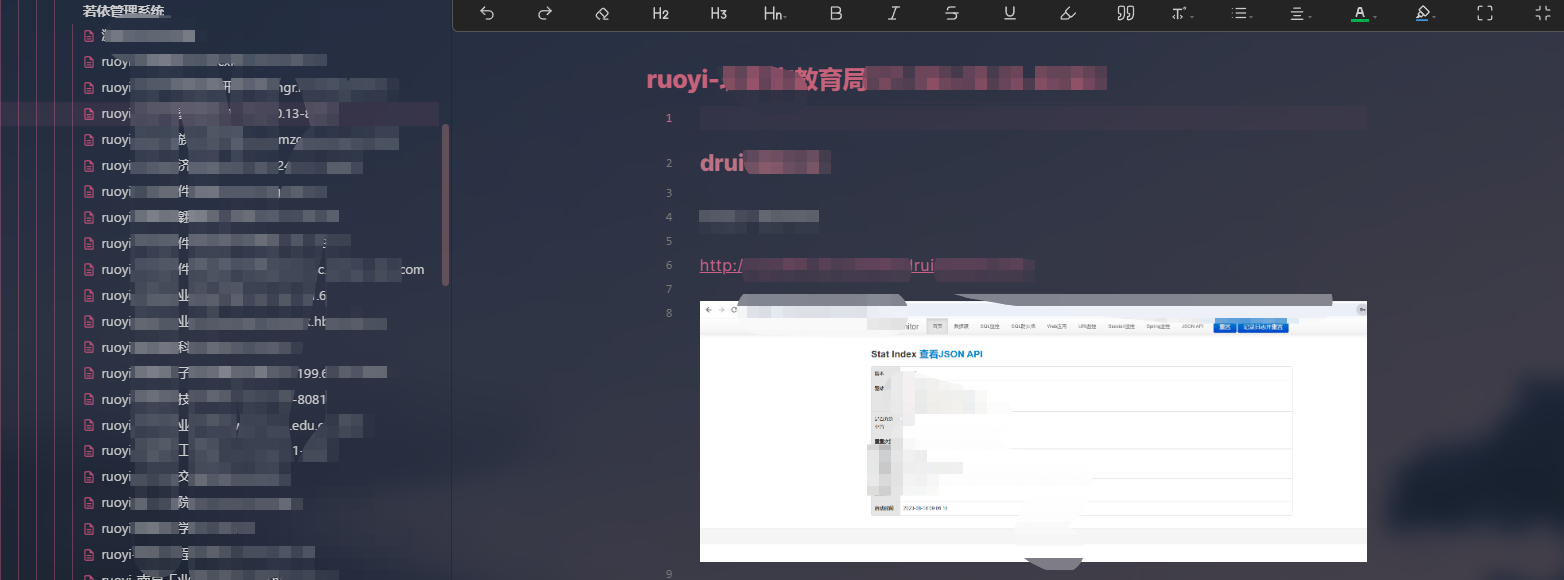Screen dimensions: 1564x580
Task: Open the list style dropdown
Action: coord(1242,13)
